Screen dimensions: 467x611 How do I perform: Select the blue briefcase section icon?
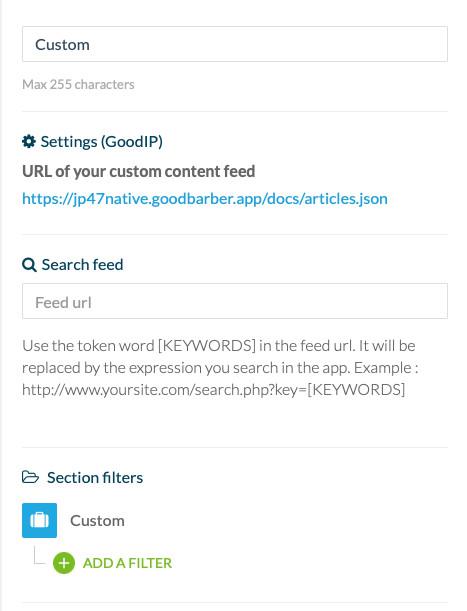point(39,520)
